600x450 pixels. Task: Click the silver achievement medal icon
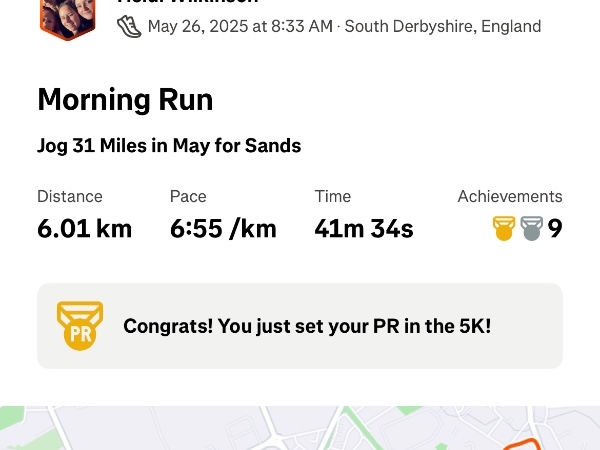(x=531, y=229)
